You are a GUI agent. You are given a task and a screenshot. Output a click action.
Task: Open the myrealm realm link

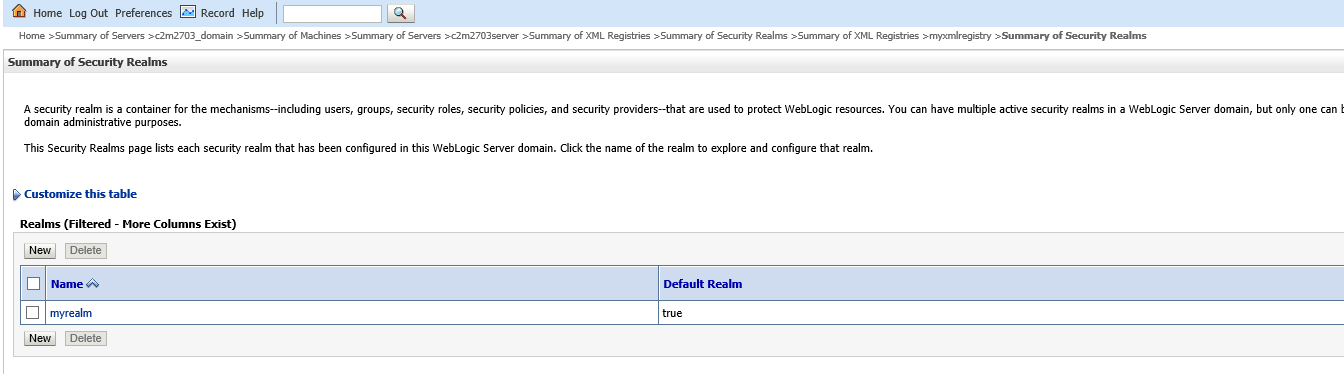pyautogui.click(x=71, y=313)
